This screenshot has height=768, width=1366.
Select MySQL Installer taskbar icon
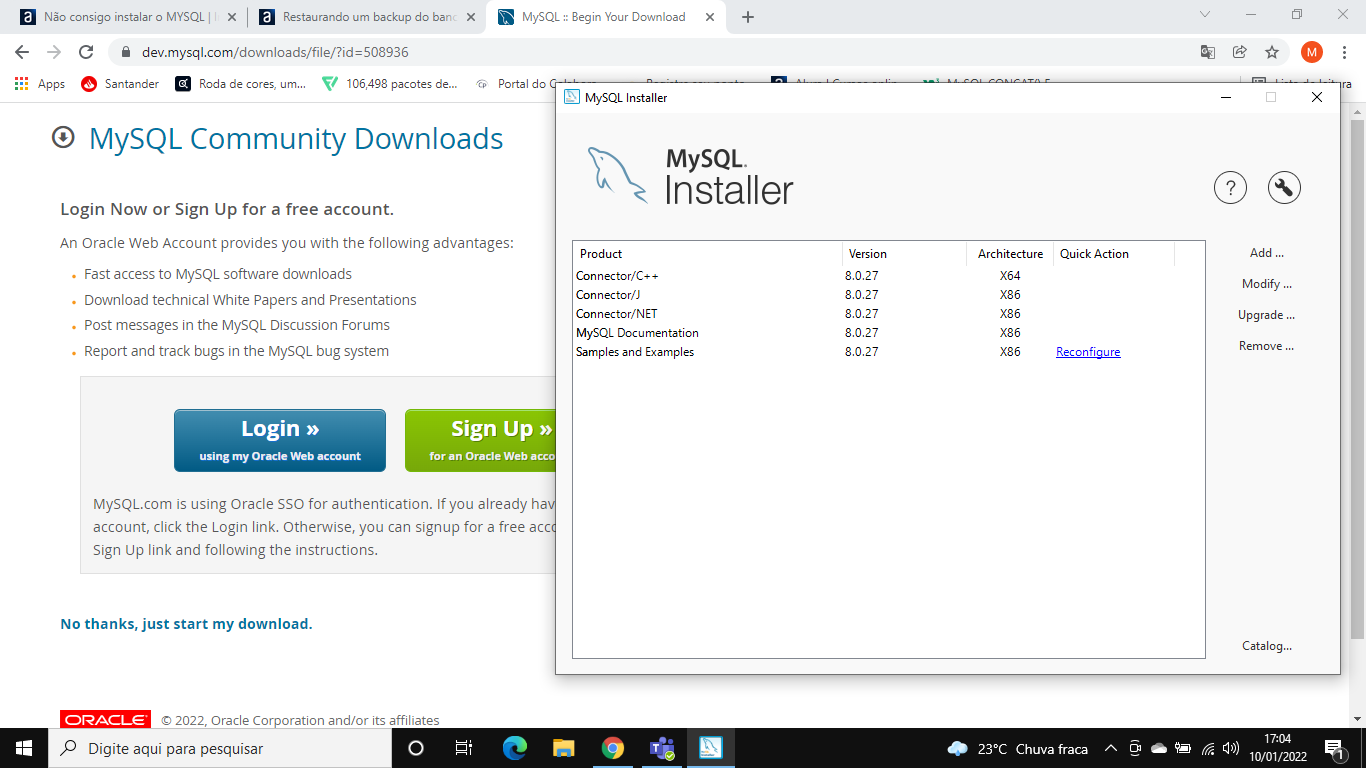coord(711,748)
